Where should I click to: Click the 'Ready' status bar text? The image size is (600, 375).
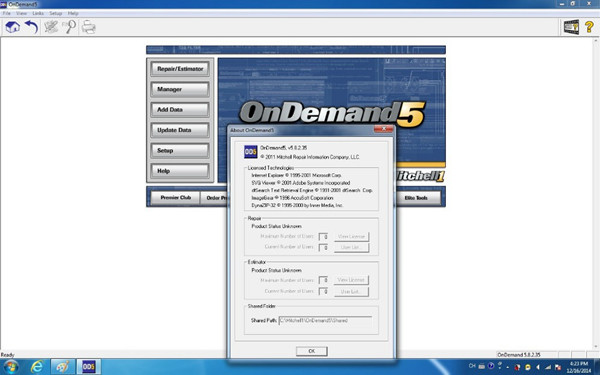(x=7, y=355)
